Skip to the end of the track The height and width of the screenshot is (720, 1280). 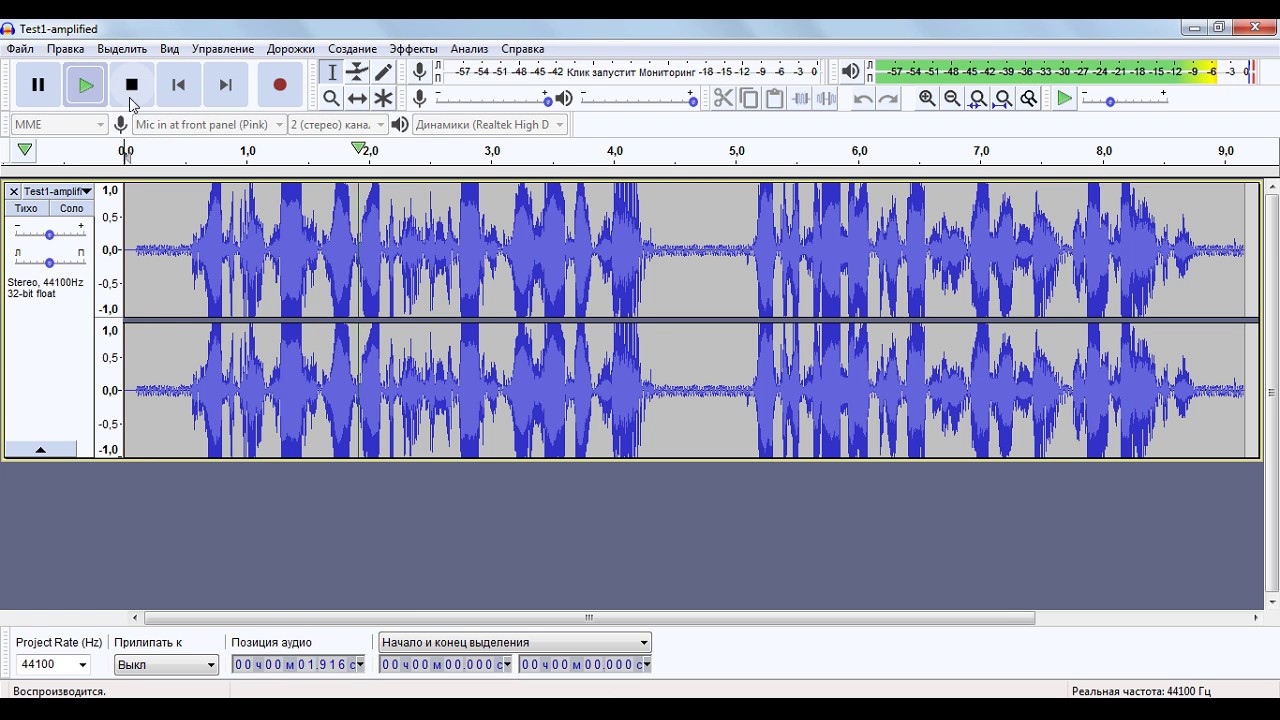click(226, 85)
